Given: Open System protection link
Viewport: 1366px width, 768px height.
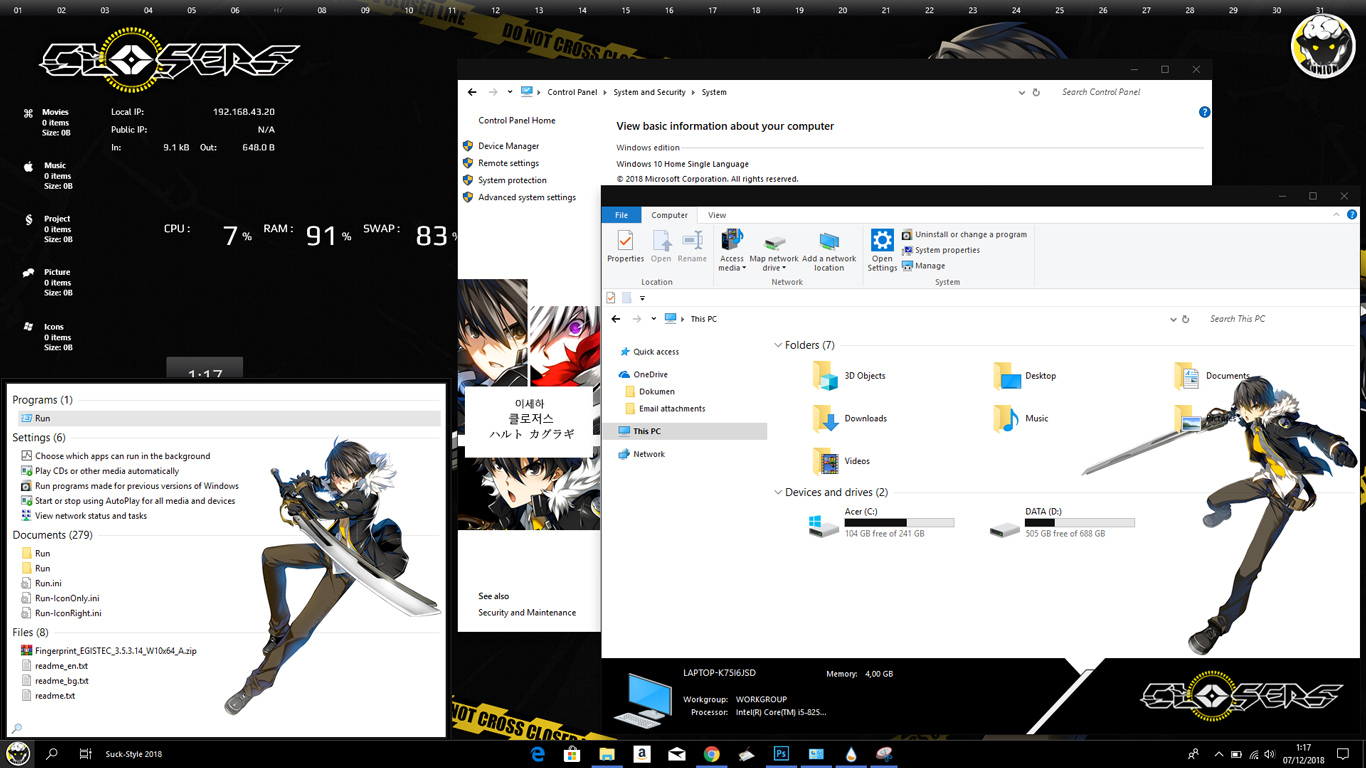Looking at the screenshot, I should (x=512, y=180).
